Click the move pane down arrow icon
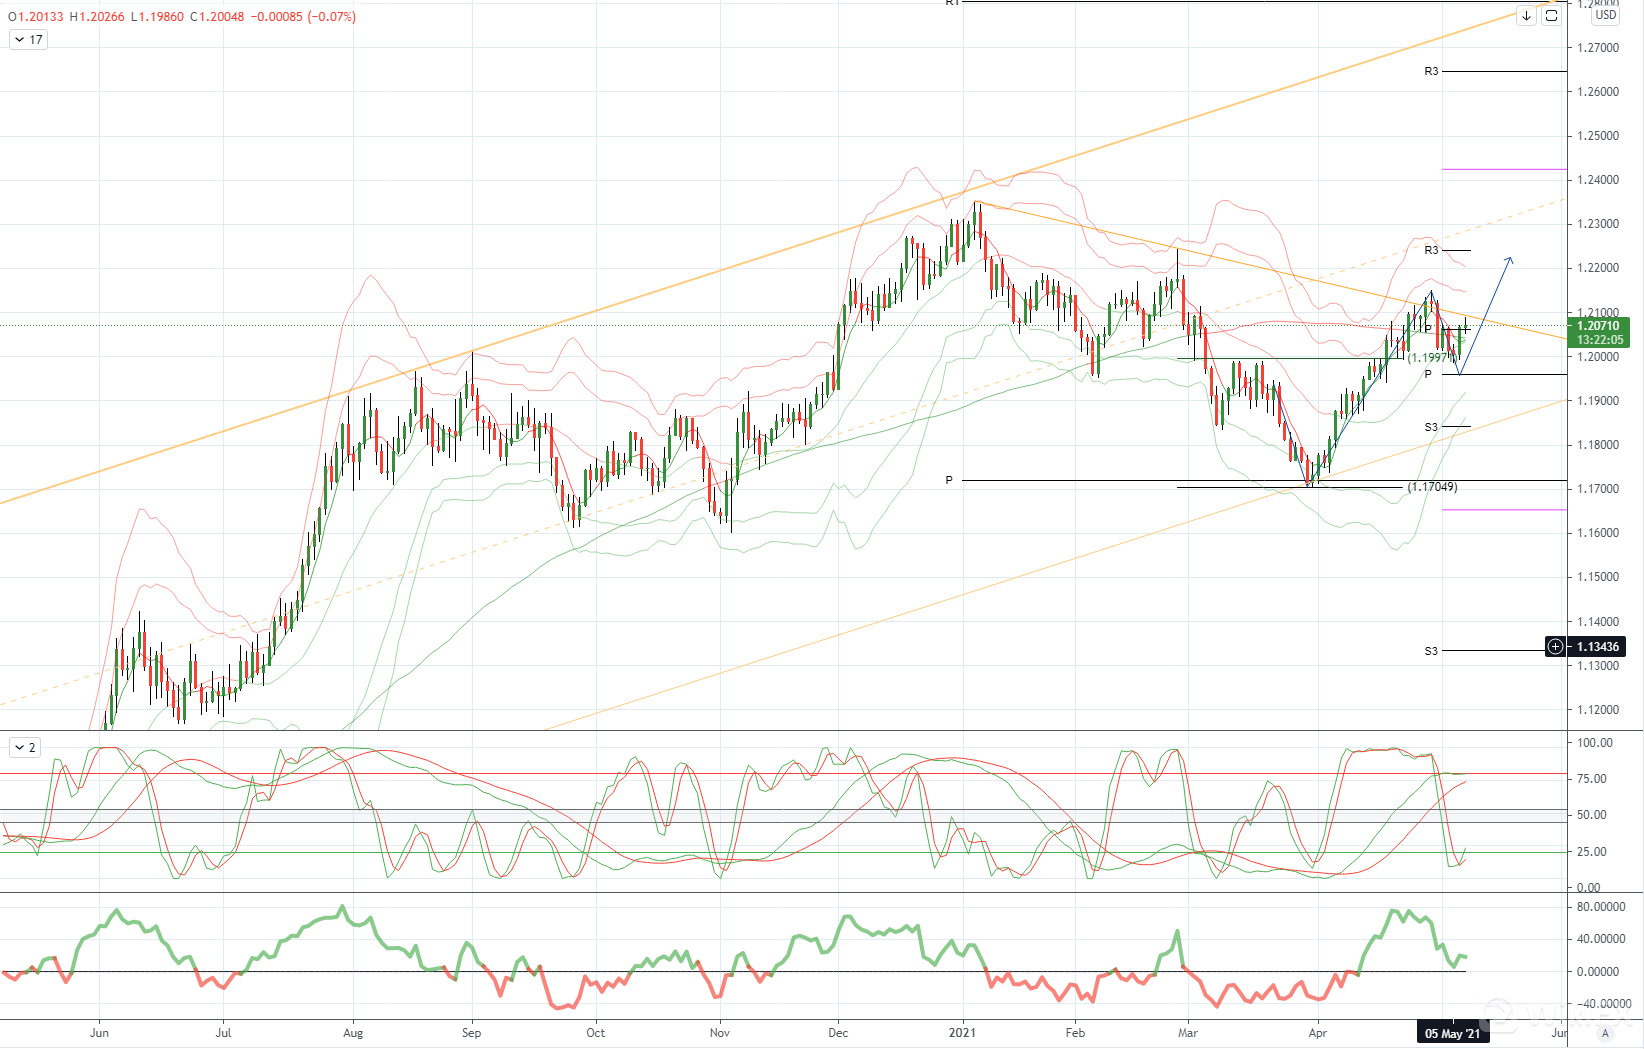Screen dimensions: 1644x1049 (x=1526, y=16)
